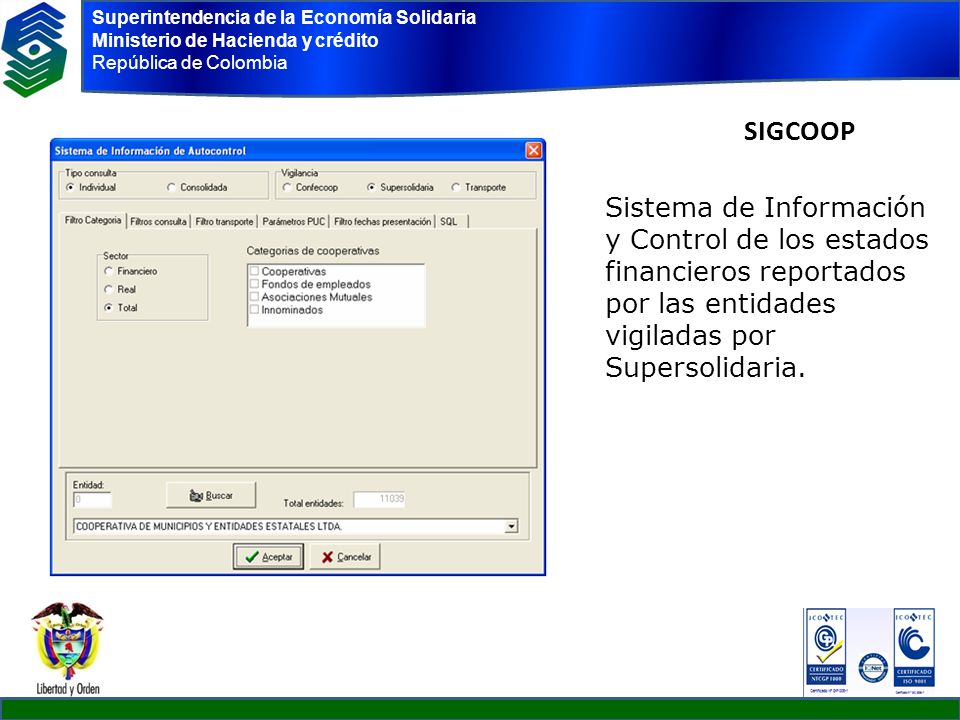Open the entity name dropdown arrow

511,527
